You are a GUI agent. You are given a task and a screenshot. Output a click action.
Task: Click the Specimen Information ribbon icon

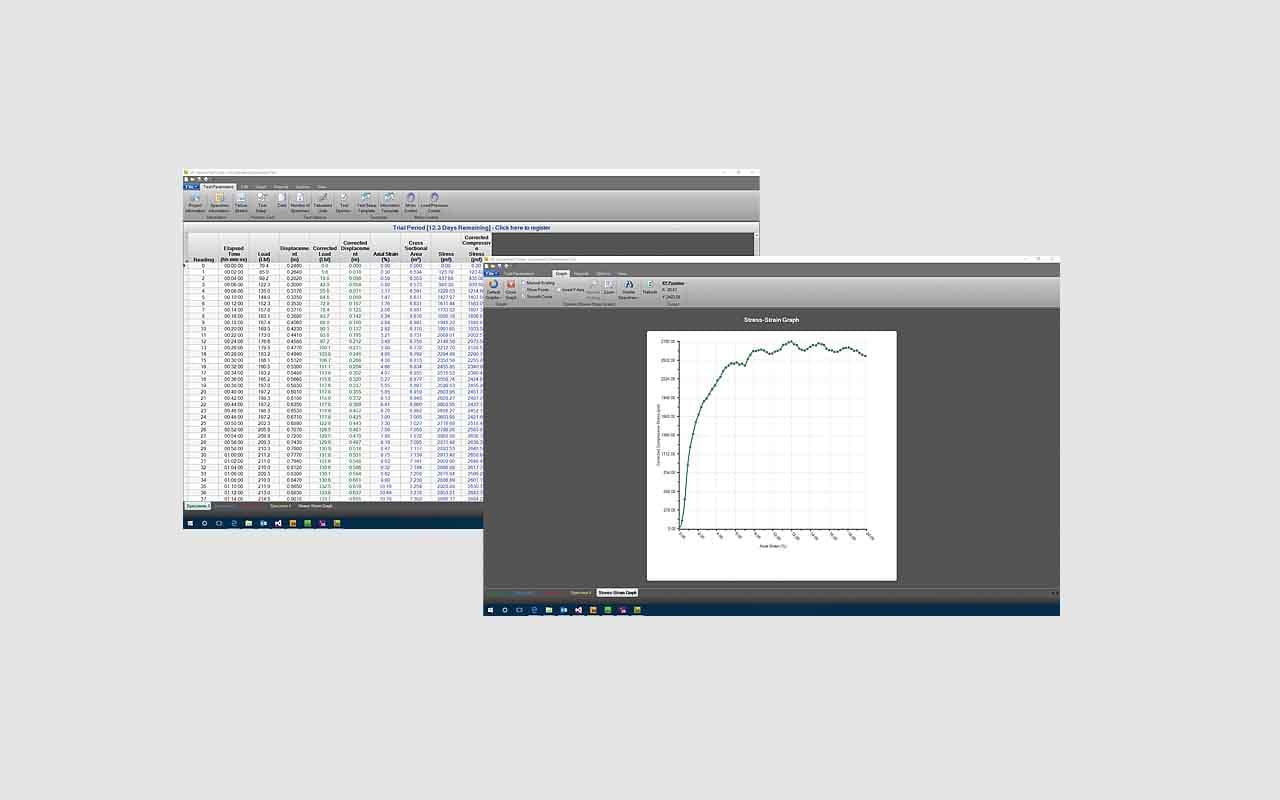coord(219,203)
